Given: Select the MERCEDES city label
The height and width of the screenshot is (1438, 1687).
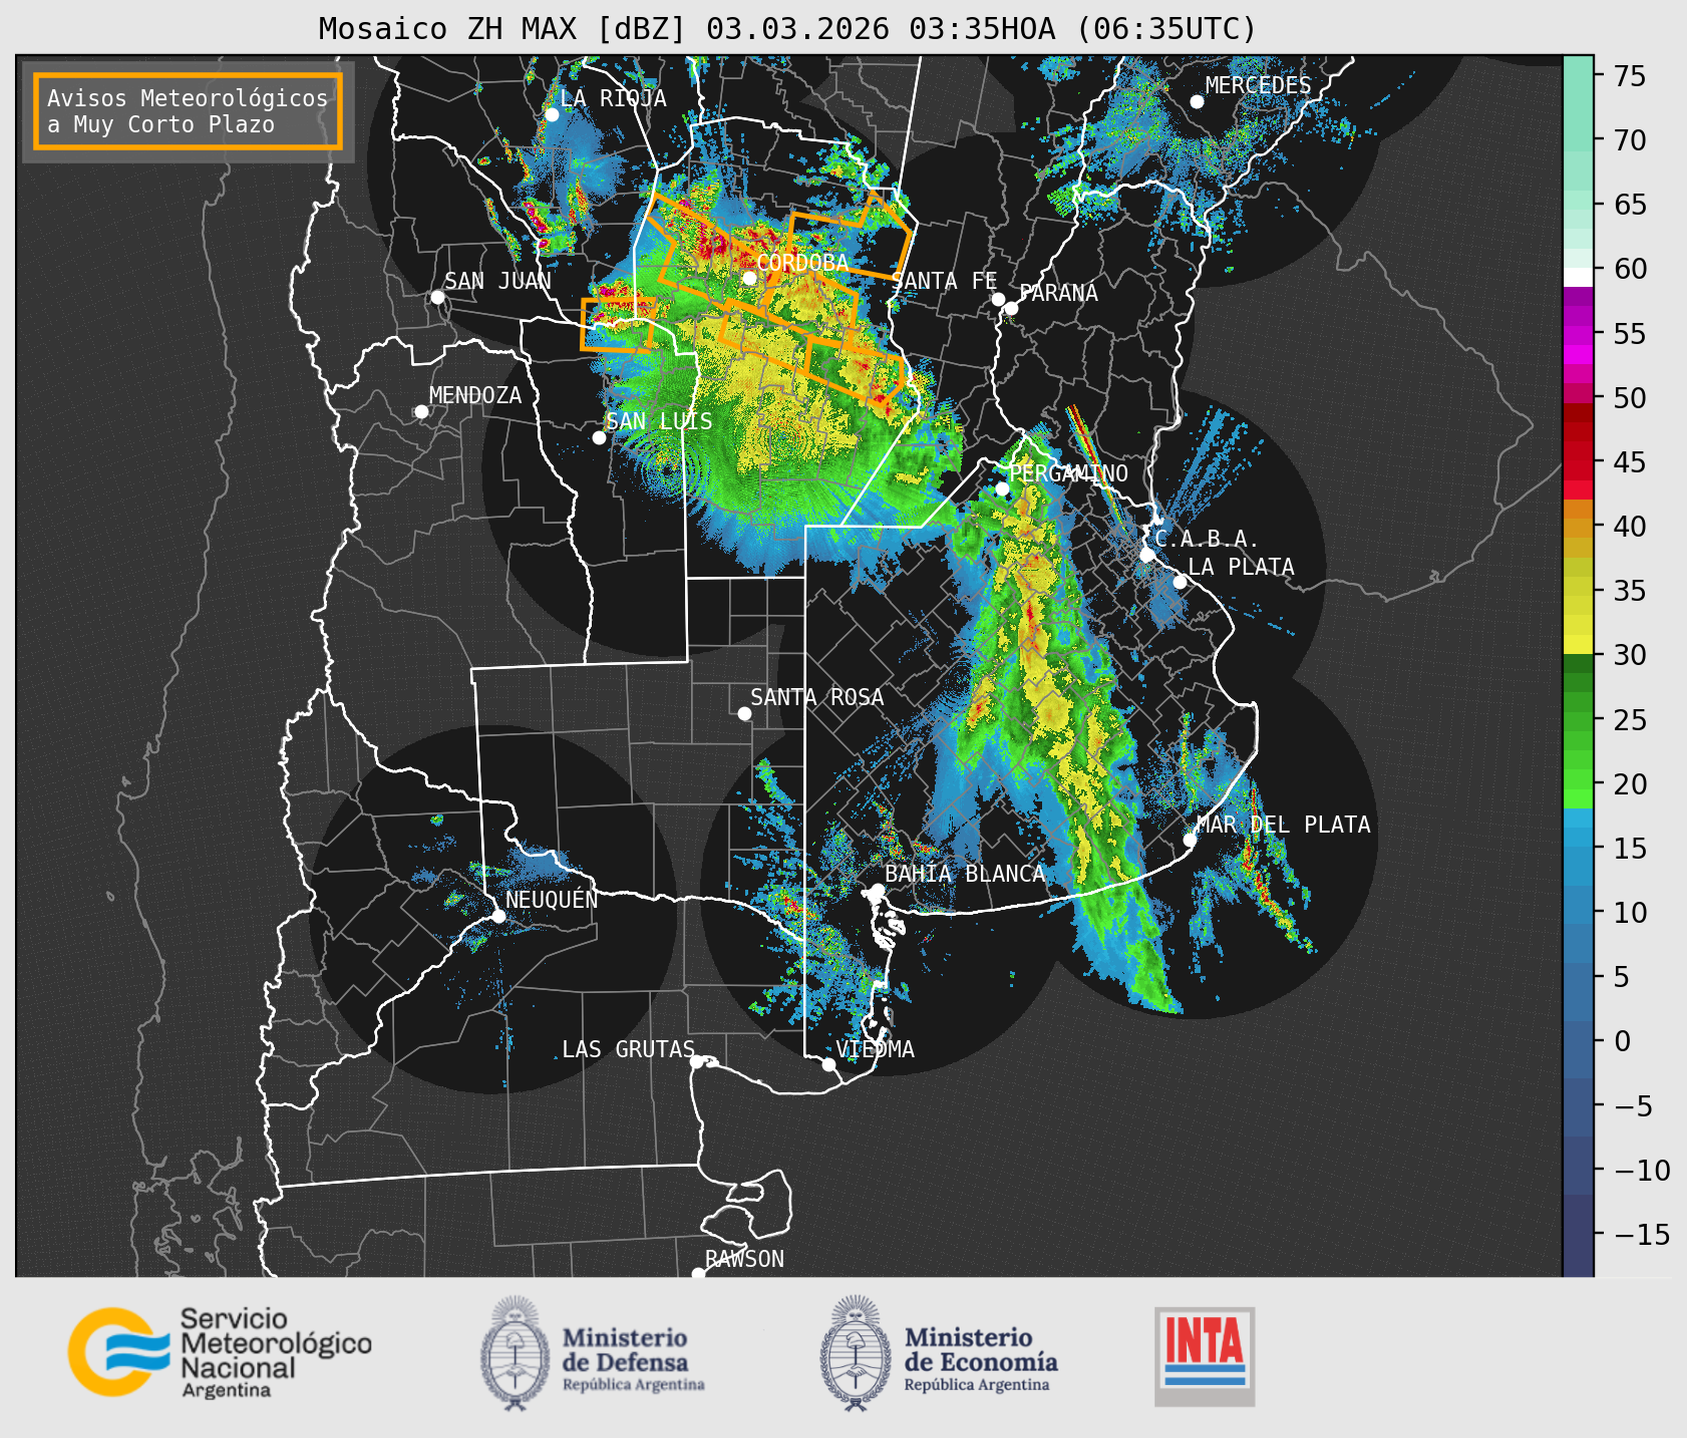Looking at the screenshot, I should [x=1258, y=86].
